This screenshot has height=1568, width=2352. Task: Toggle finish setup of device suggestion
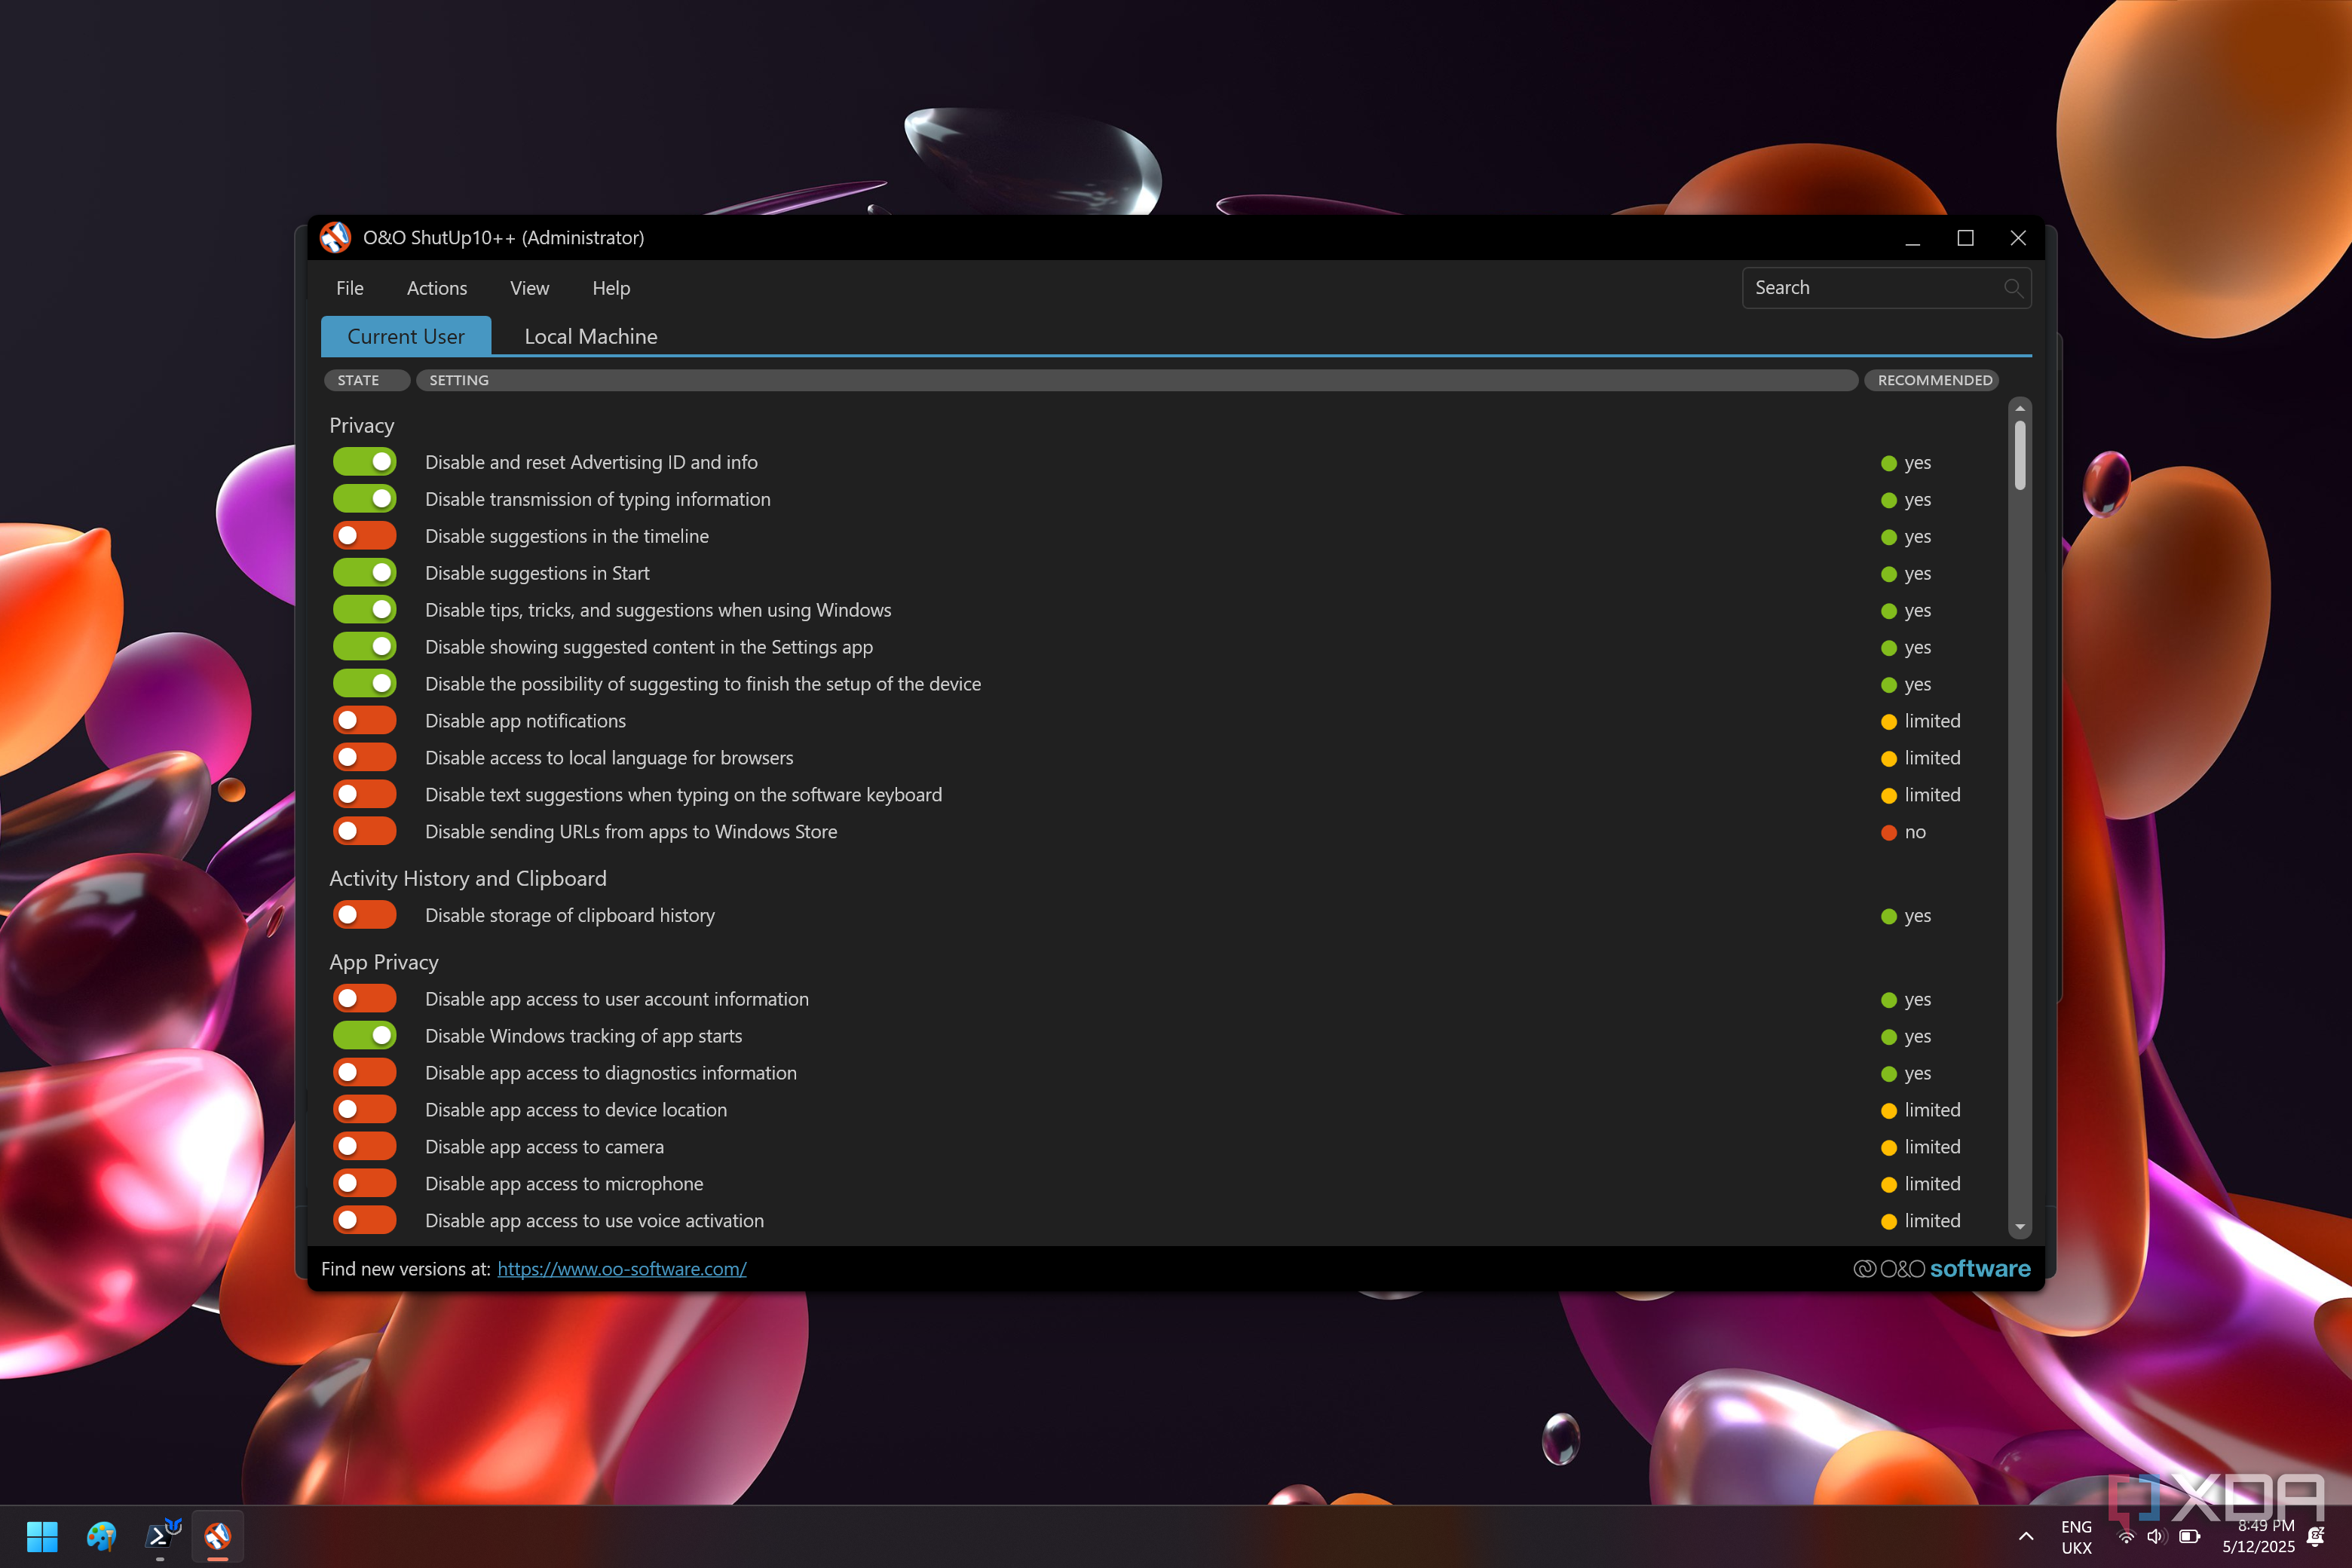(x=365, y=684)
